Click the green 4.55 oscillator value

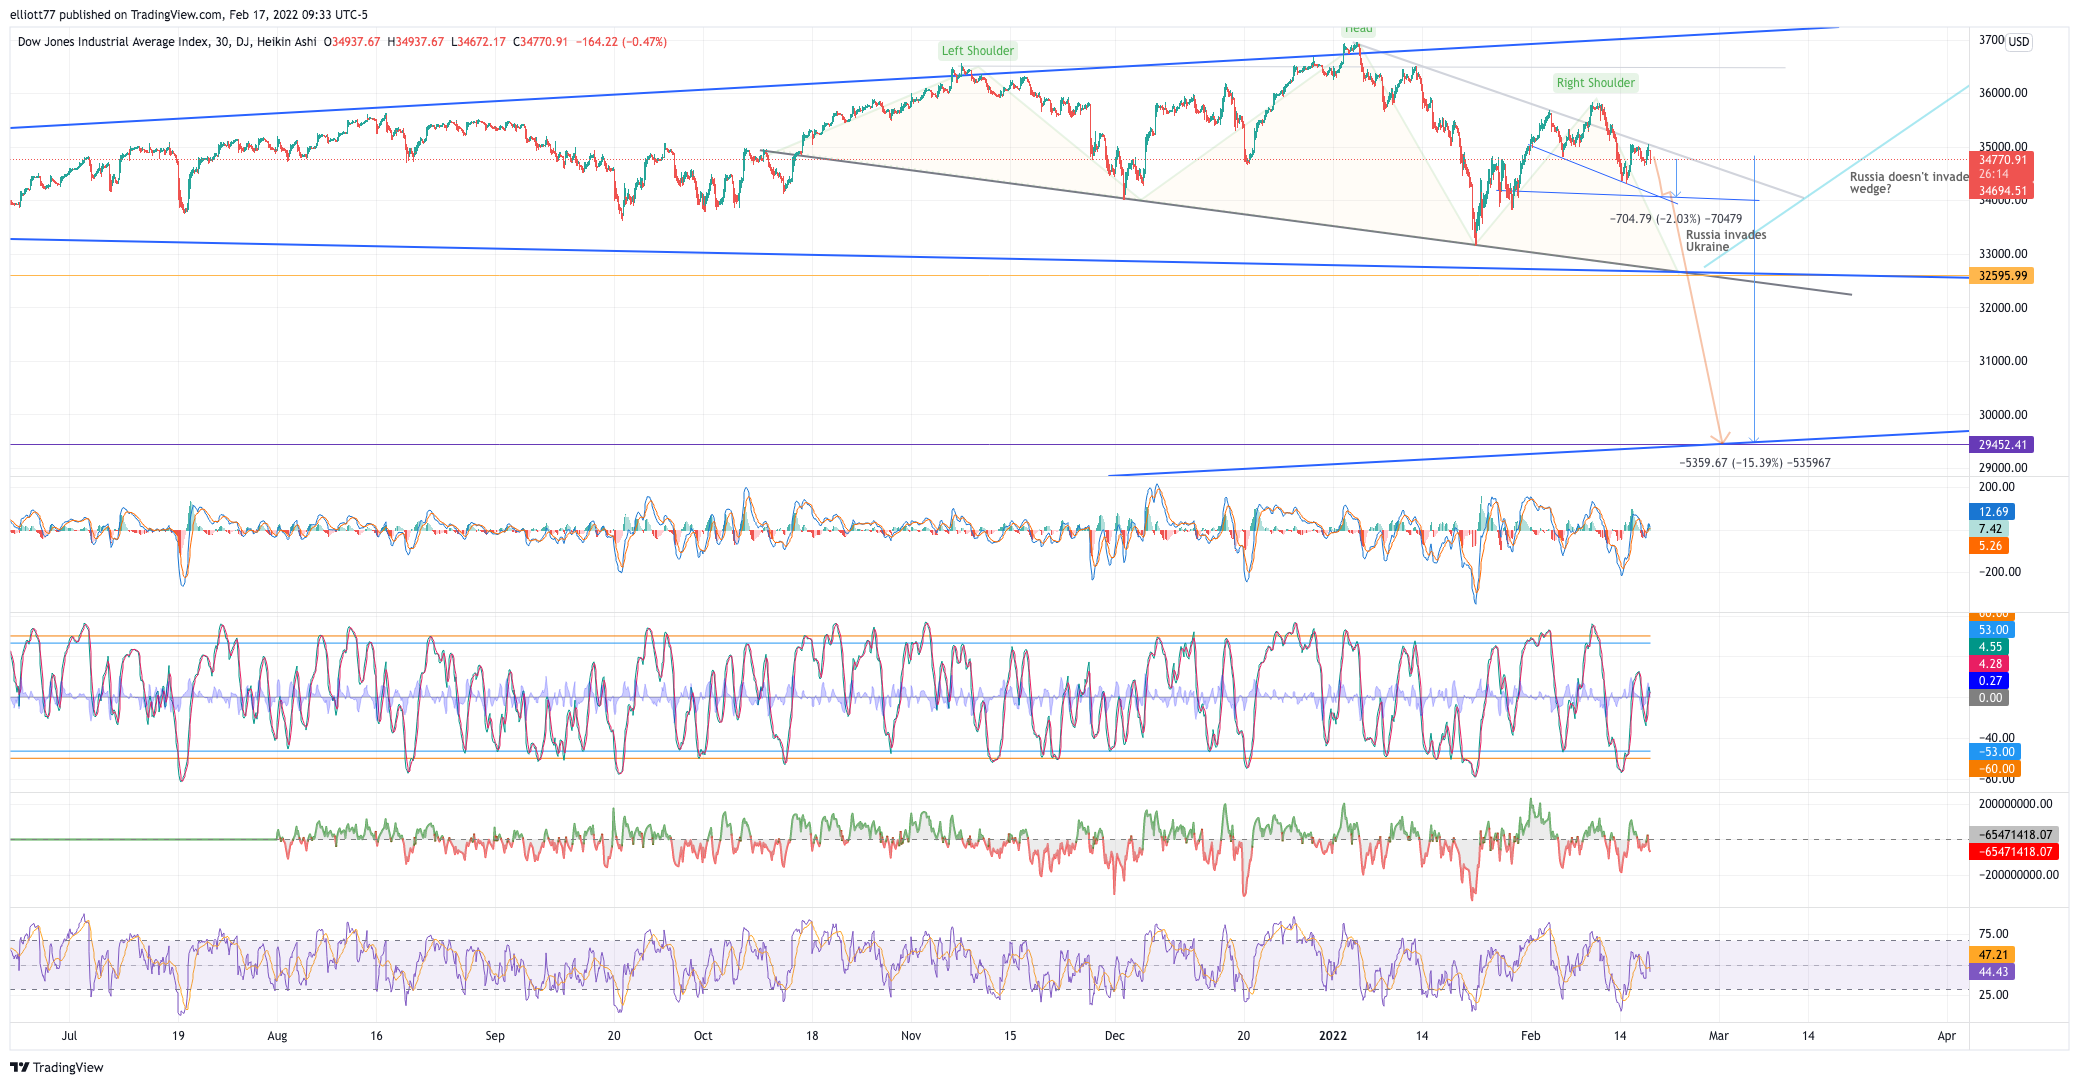pos(1989,647)
